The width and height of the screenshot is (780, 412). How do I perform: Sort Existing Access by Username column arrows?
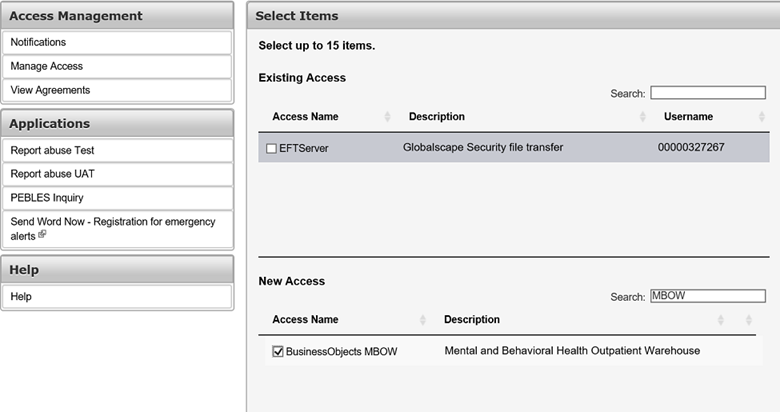[762, 117]
